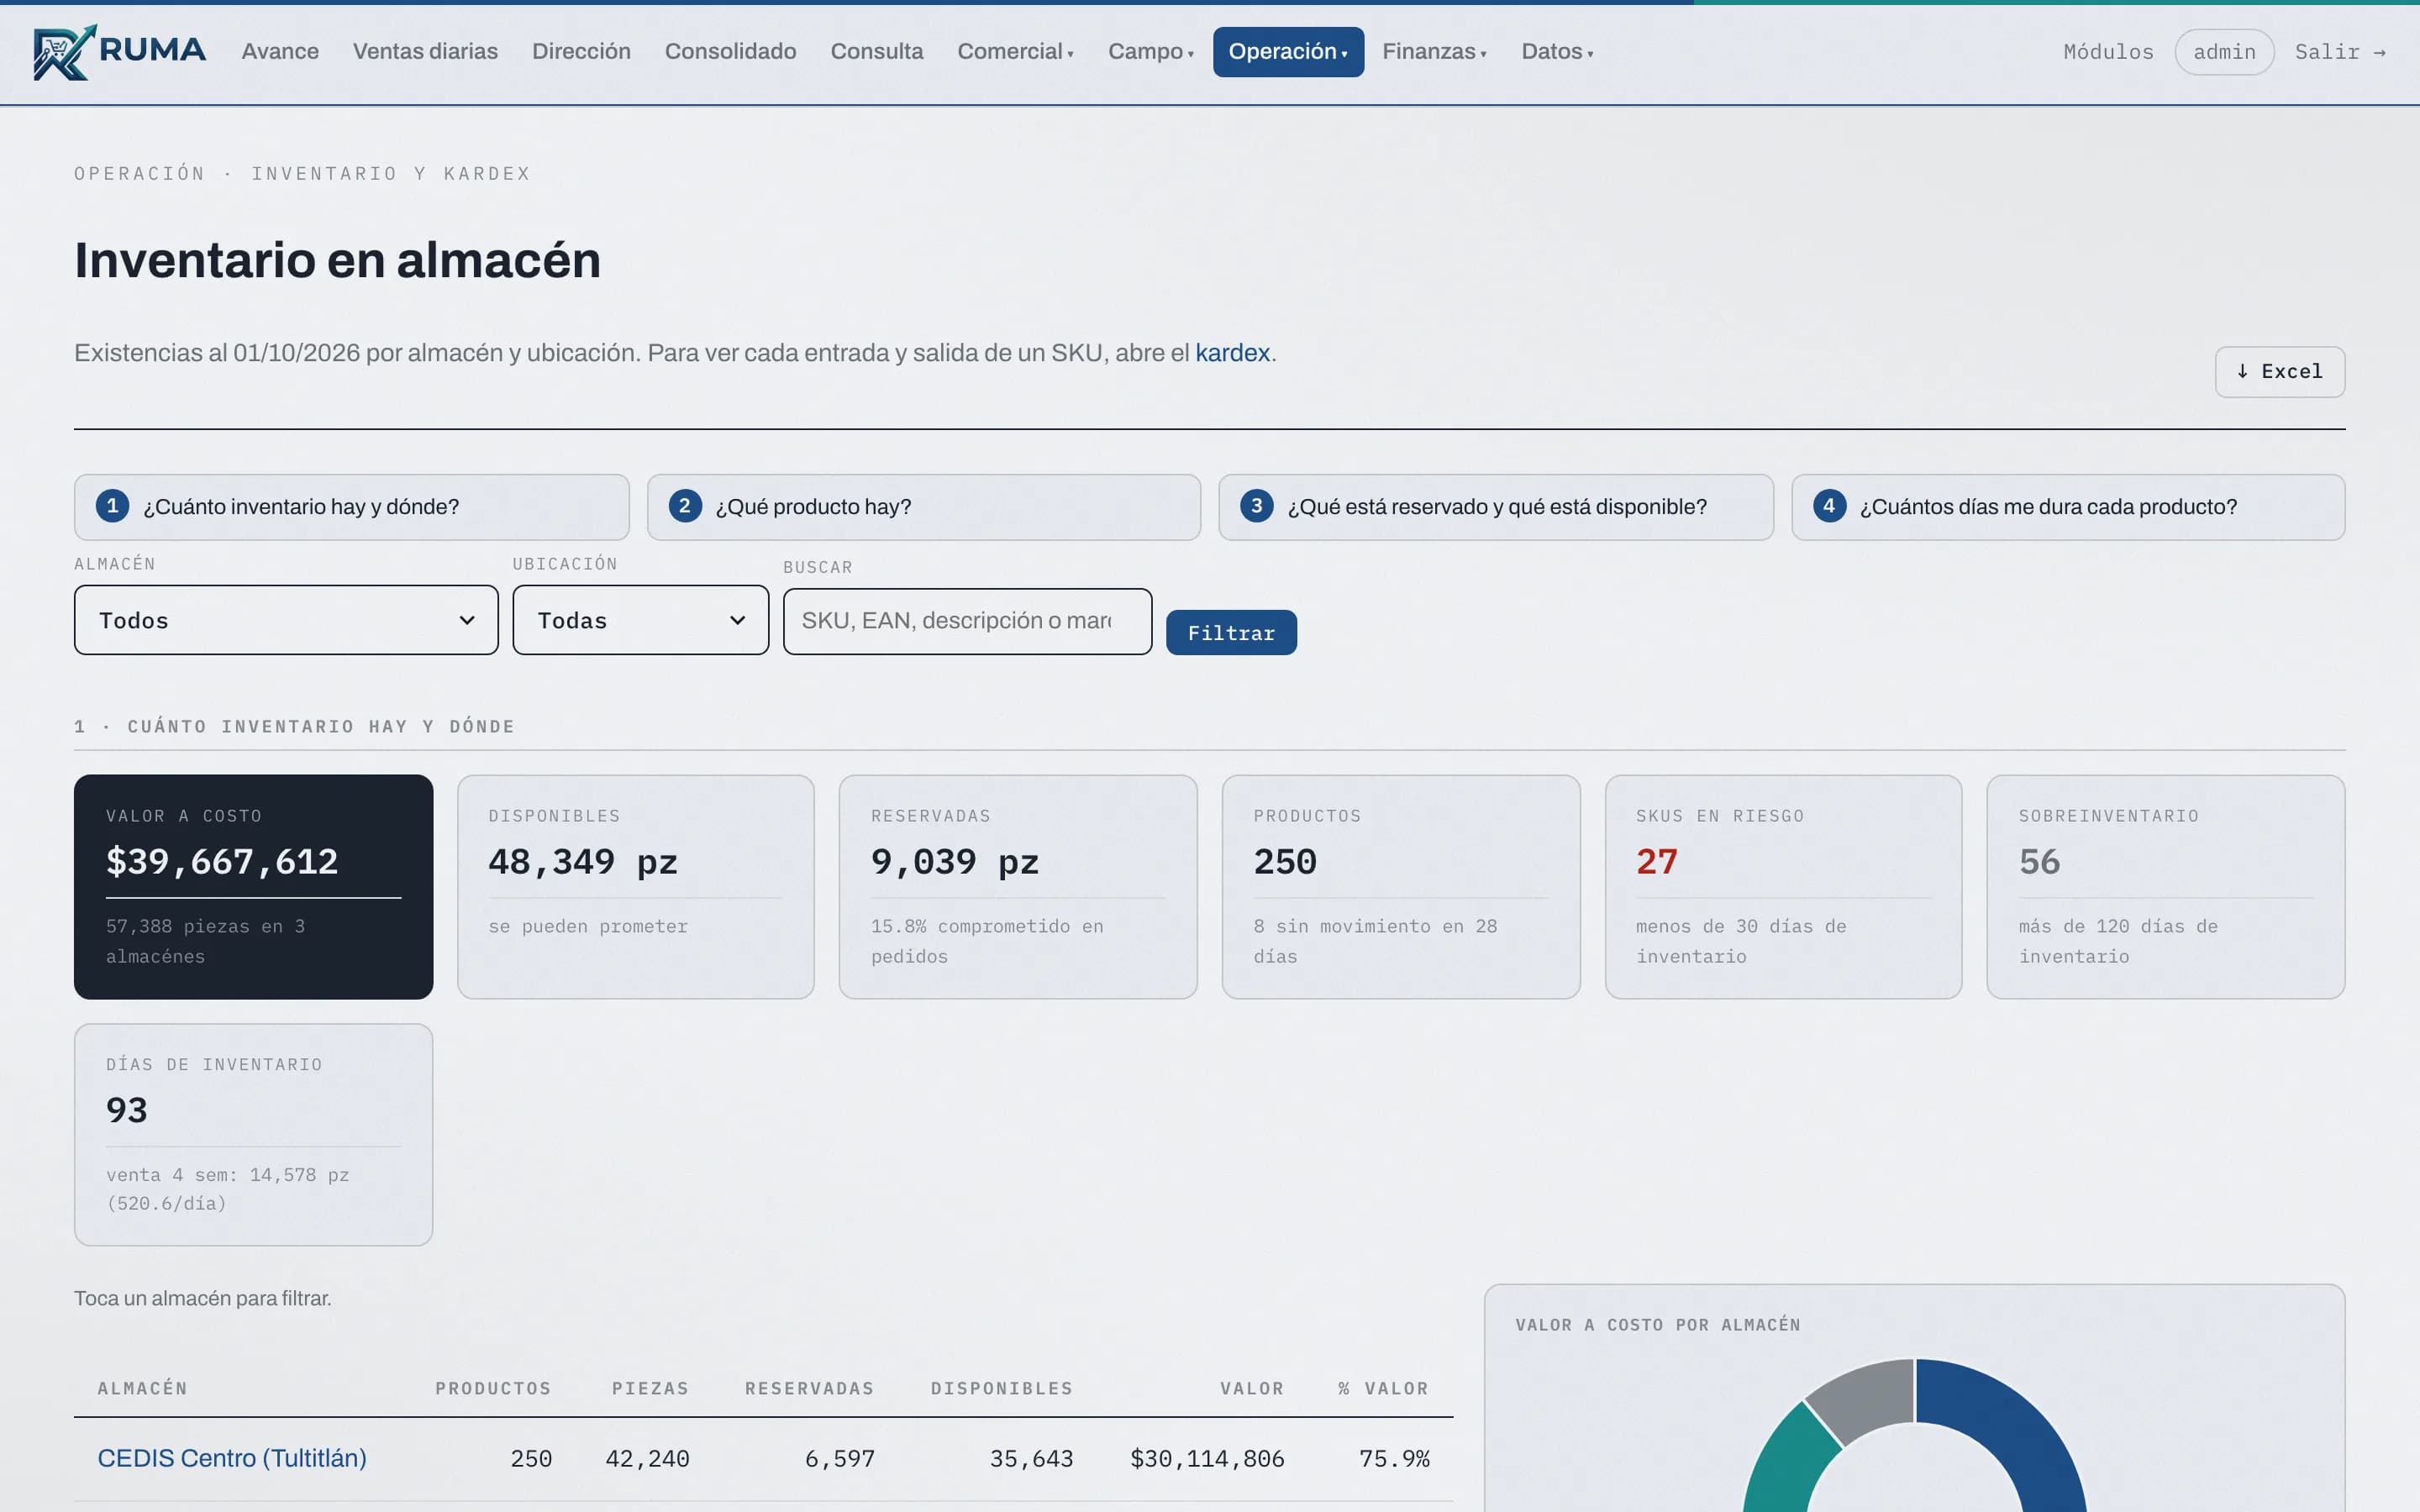Open the Dirección page
This screenshot has width=2420, height=1512.
581,52
